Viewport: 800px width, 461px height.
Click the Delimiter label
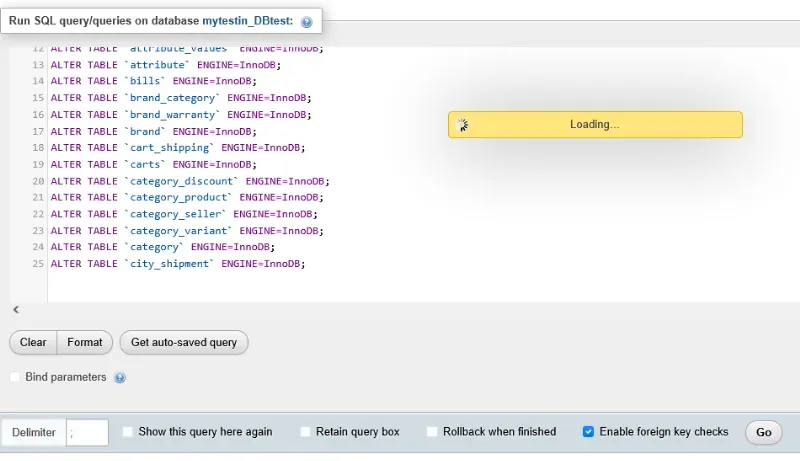click(x=34, y=432)
